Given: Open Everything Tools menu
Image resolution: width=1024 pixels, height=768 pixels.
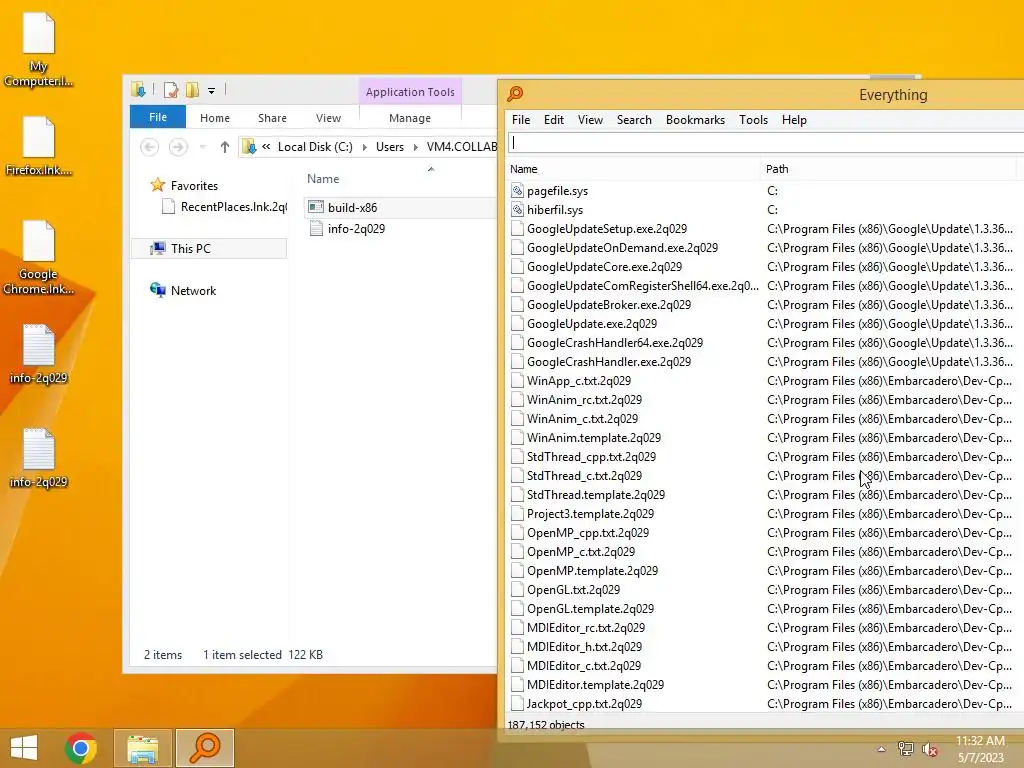Looking at the screenshot, I should pos(753,120).
